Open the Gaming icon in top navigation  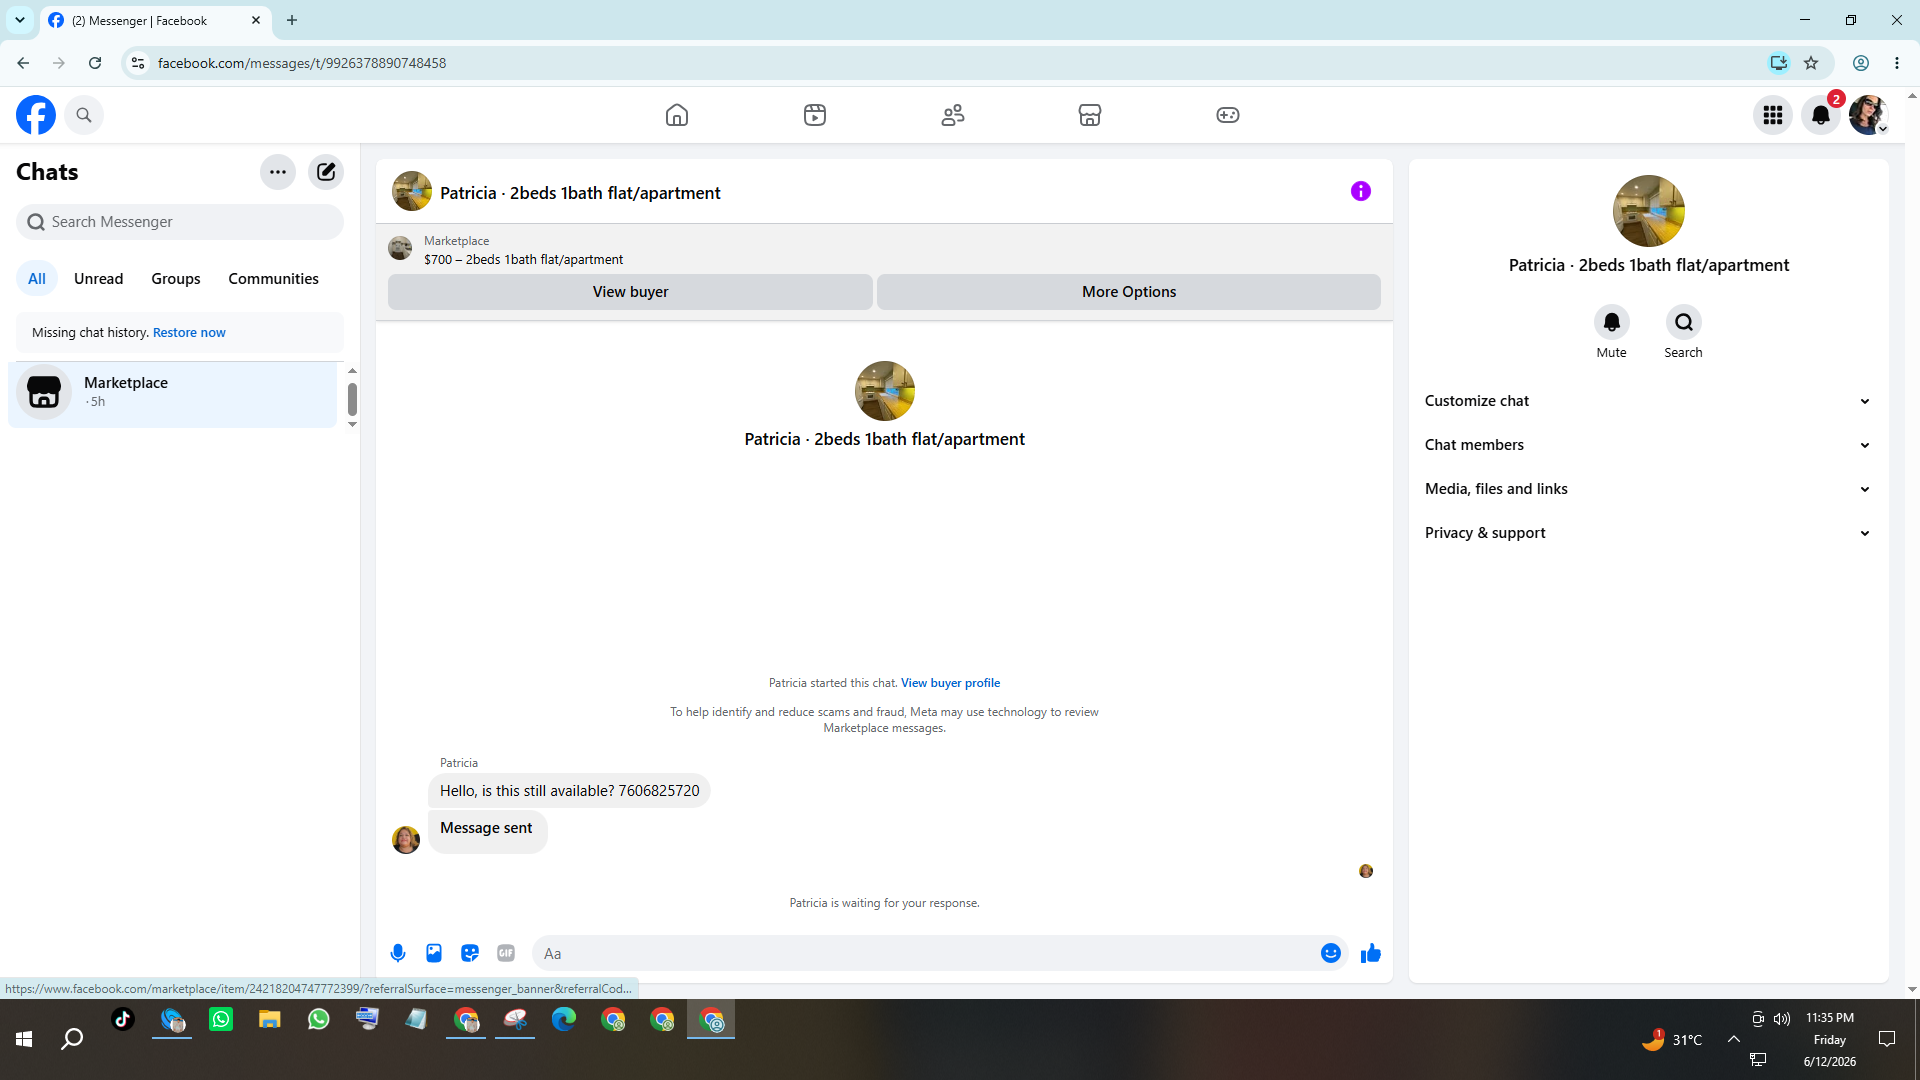tap(1228, 115)
